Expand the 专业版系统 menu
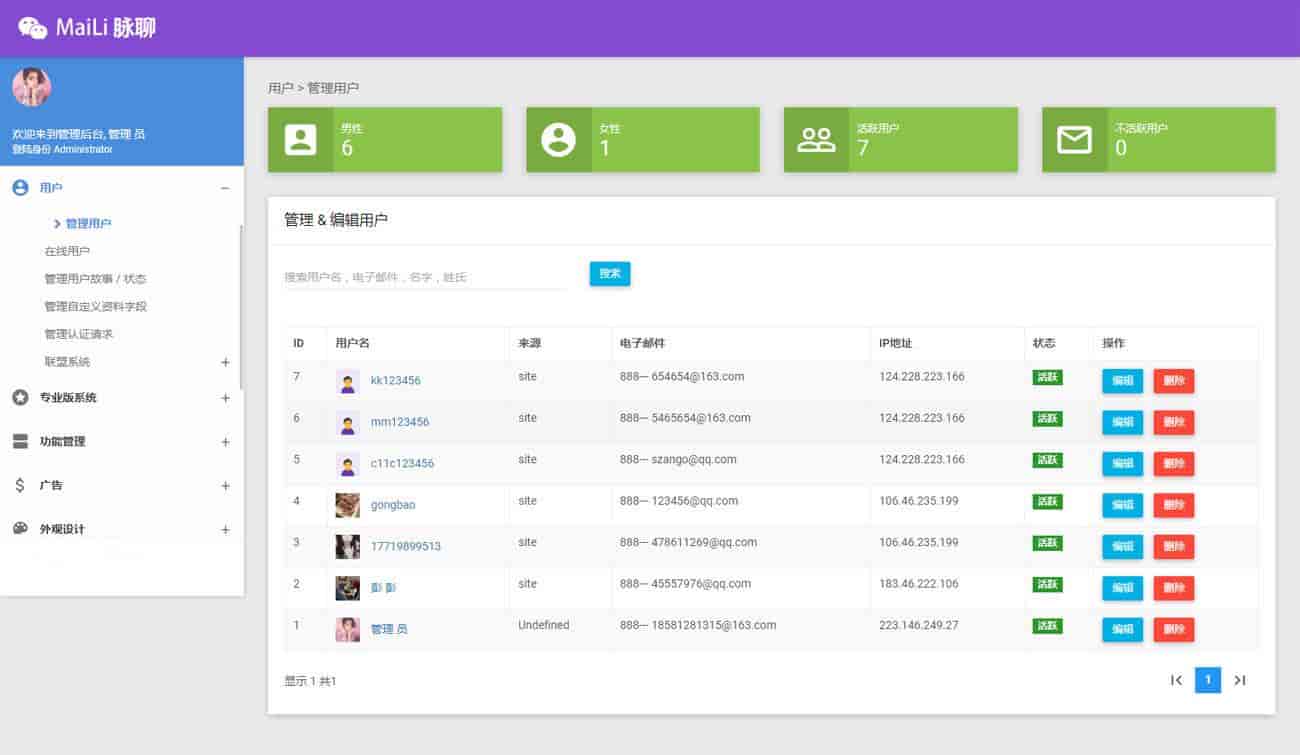 point(225,398)
